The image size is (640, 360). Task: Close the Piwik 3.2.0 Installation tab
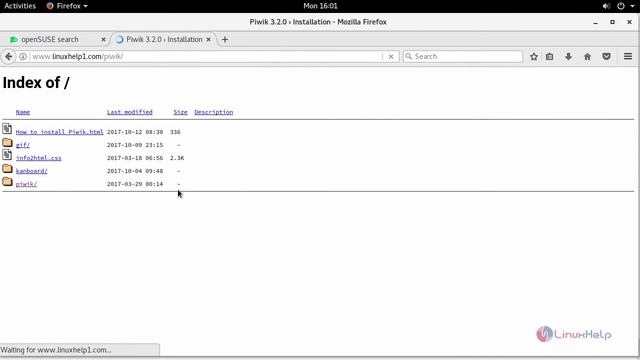209,40
